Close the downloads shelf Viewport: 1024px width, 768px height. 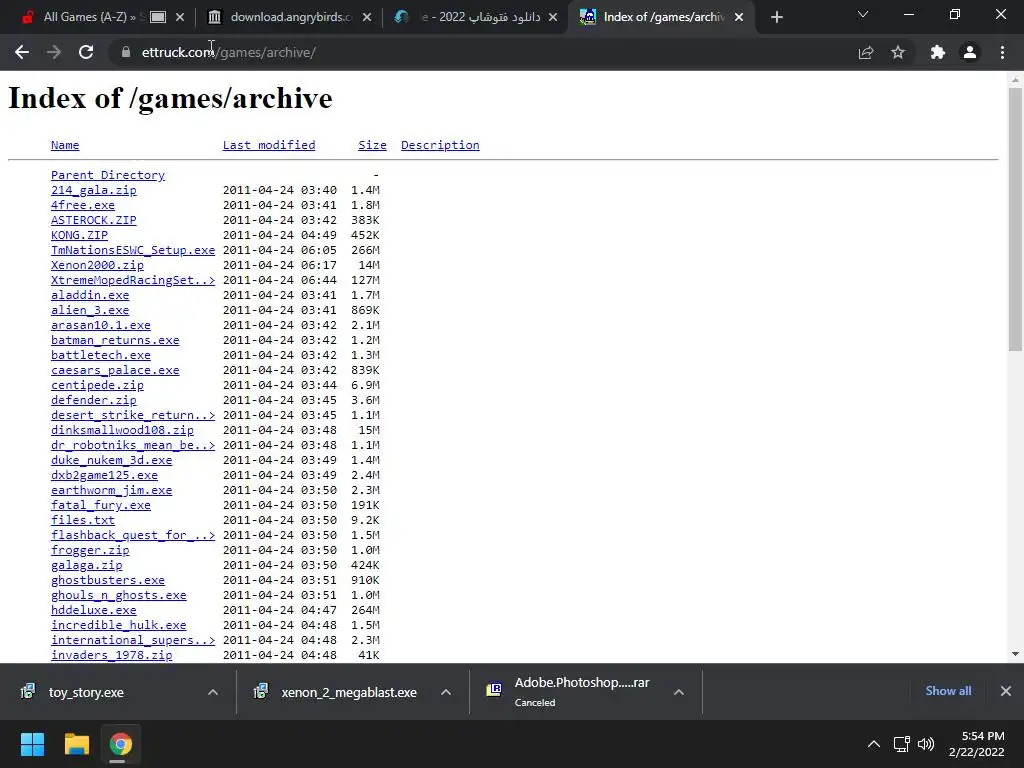(x=1006, y=691)
